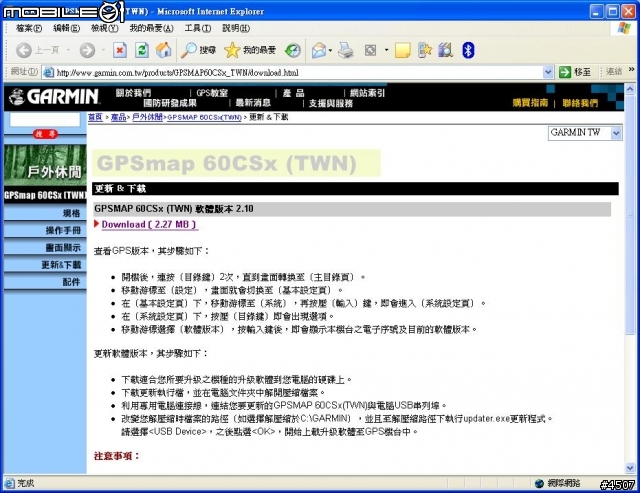
Task: Click the grey square Edit toolbar icon
Action: point(370,51)
